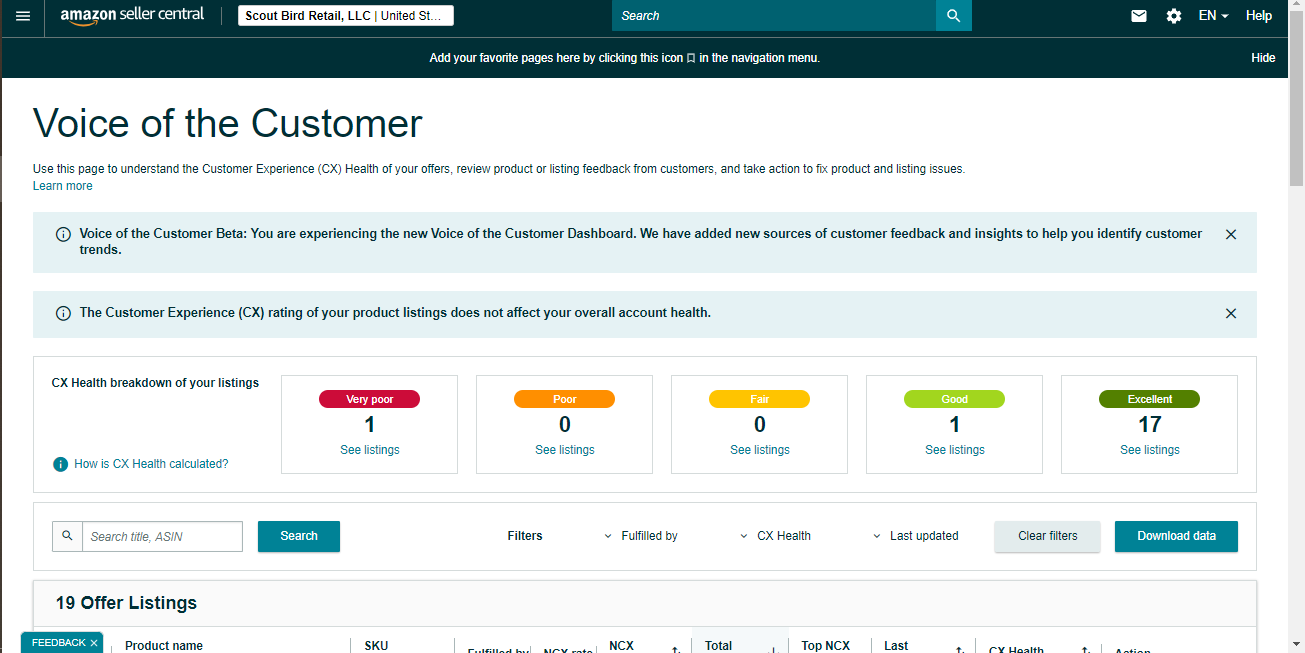Screen dimensions: 1305x653
Task: Open the Scout Bird Retail account switcher
Action: (x=346, y=16)
